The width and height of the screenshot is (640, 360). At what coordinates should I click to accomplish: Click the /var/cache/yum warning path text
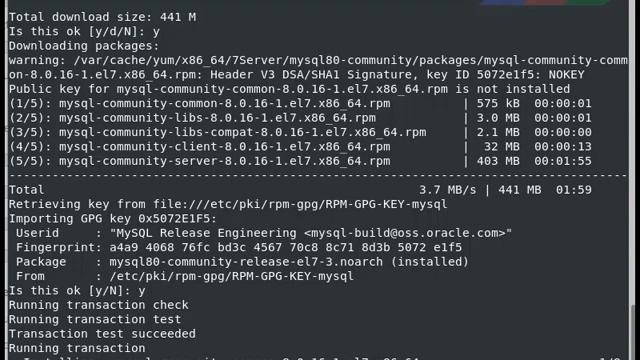[351, 60]
